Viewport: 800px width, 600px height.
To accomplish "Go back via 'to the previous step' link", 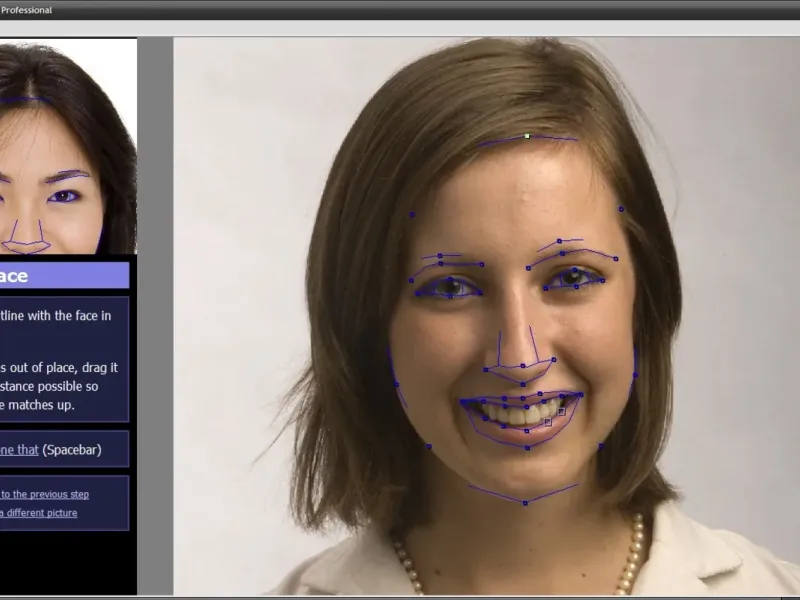I will [x=44, y=494].
